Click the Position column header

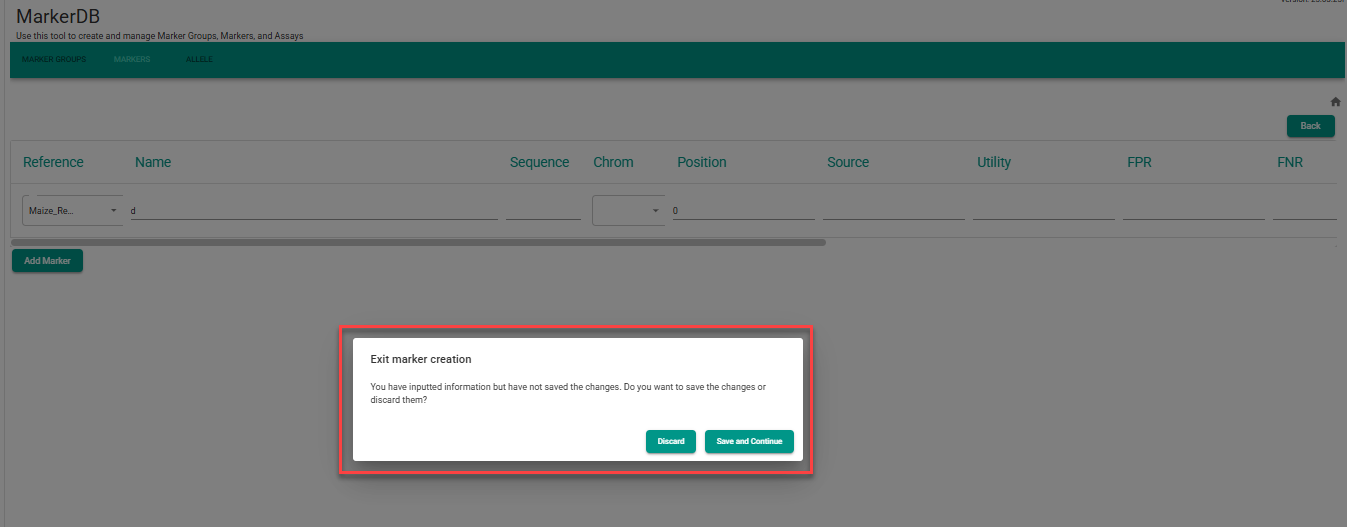pyautogui.click(x=701, y=162)
